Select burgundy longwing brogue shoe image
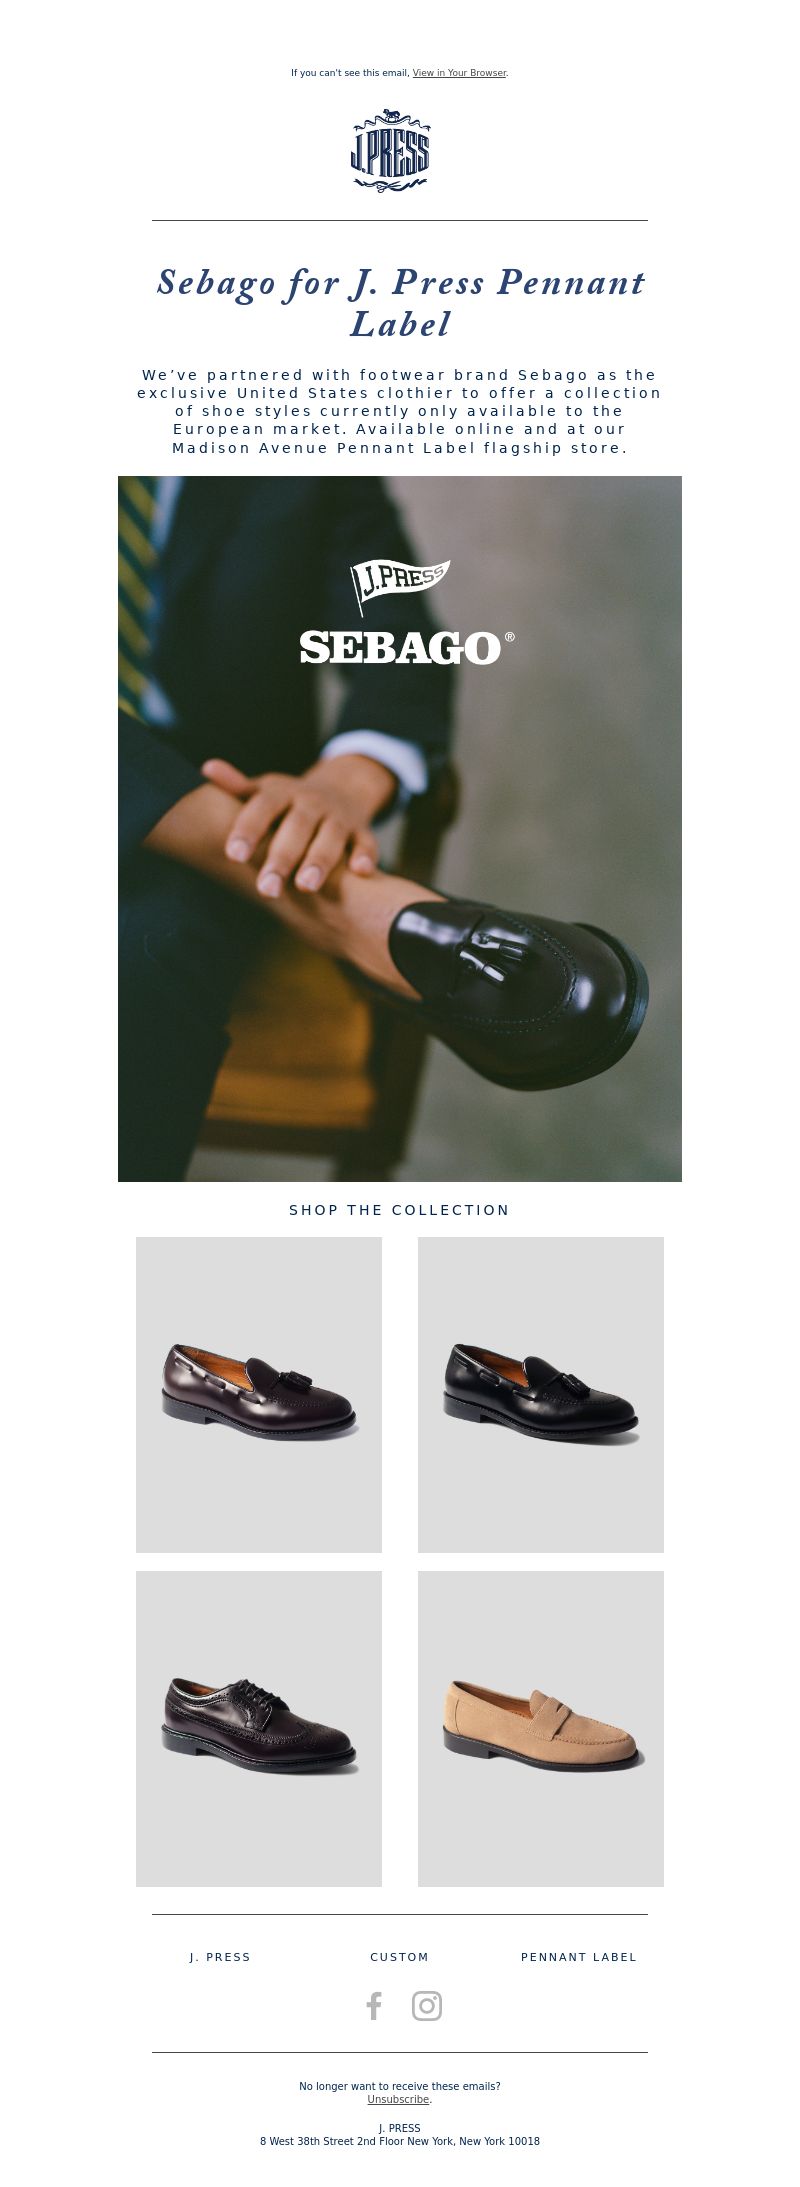This screenshot has width=800, height=2187. coord(259,1728)
